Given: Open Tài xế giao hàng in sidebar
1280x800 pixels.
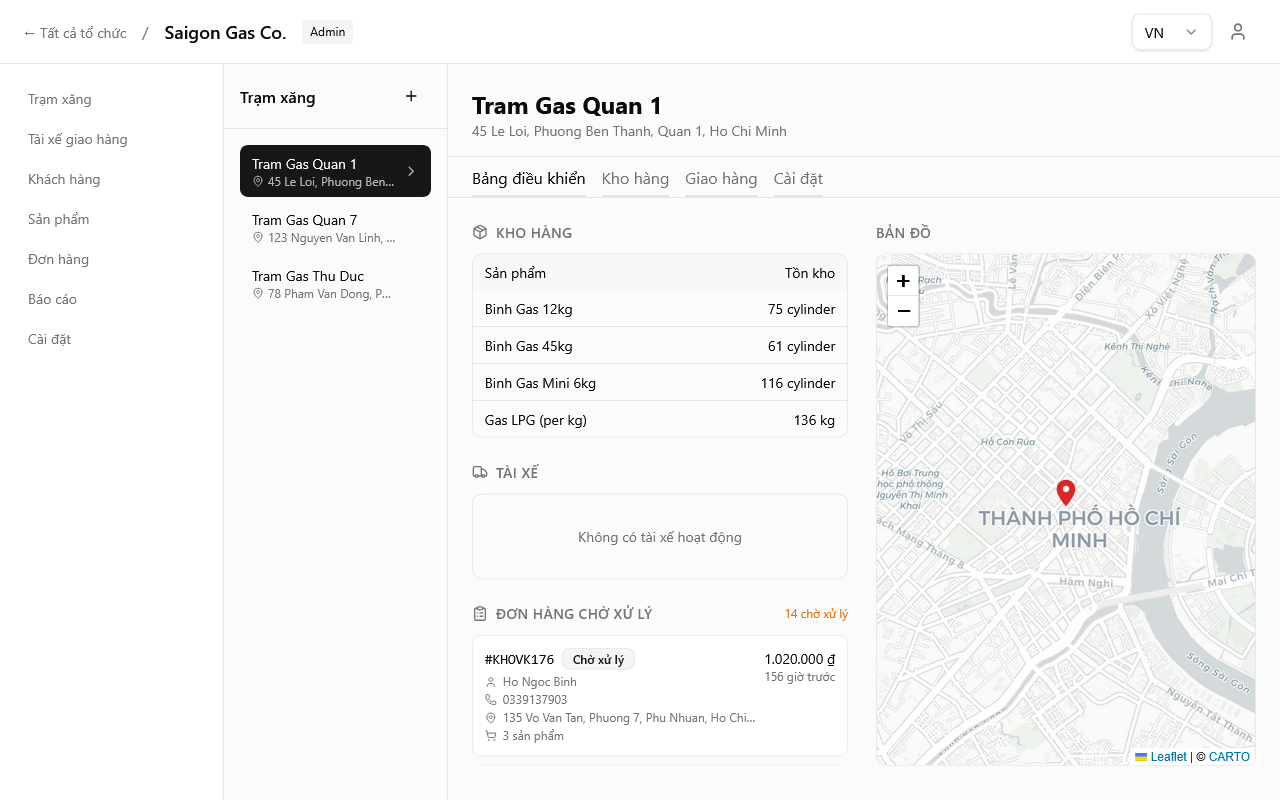Looking at the screenshot, I should tap(78, 139).
